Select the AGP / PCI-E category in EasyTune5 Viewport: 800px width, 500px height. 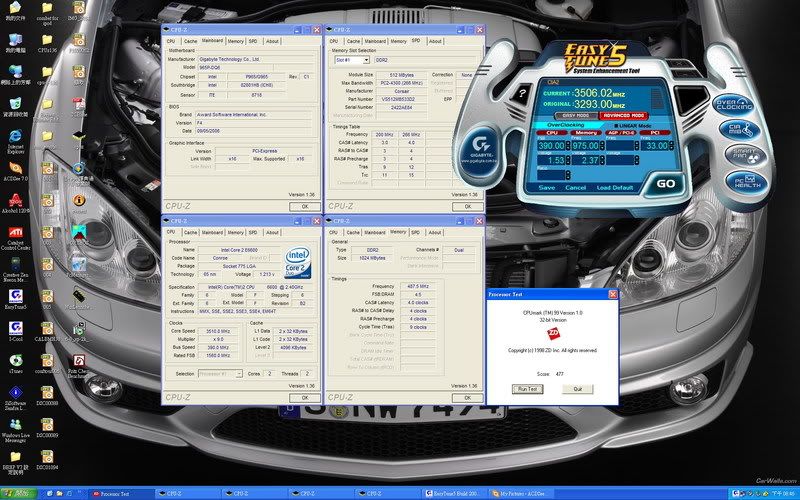[x=620, y=133]
